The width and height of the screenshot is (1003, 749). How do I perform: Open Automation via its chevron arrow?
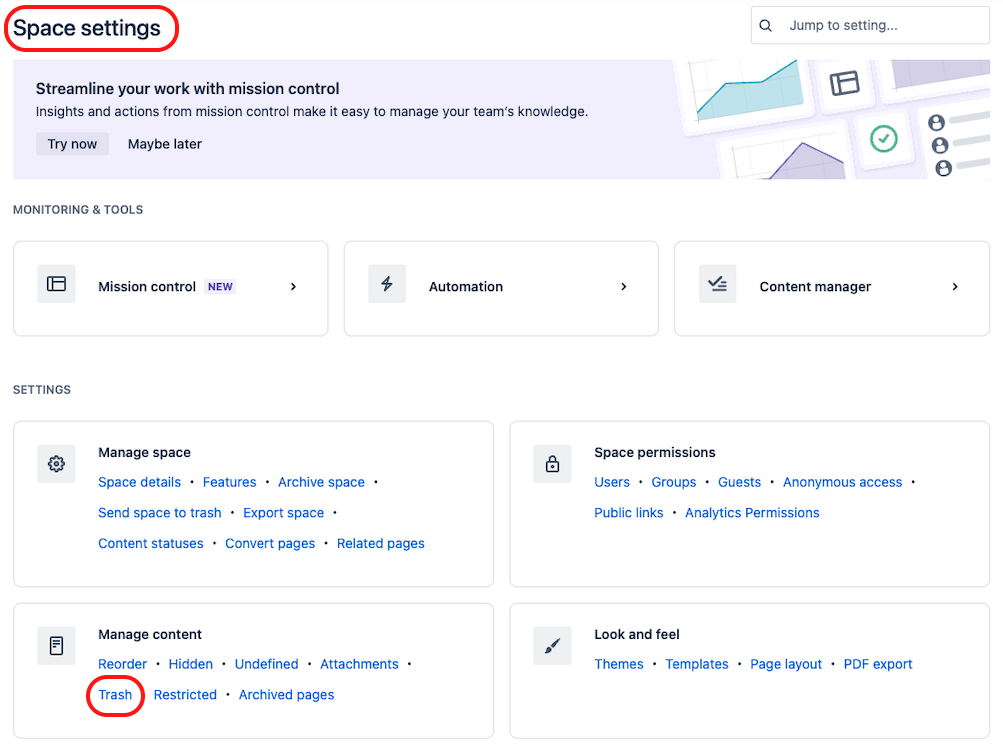(623, 286)
